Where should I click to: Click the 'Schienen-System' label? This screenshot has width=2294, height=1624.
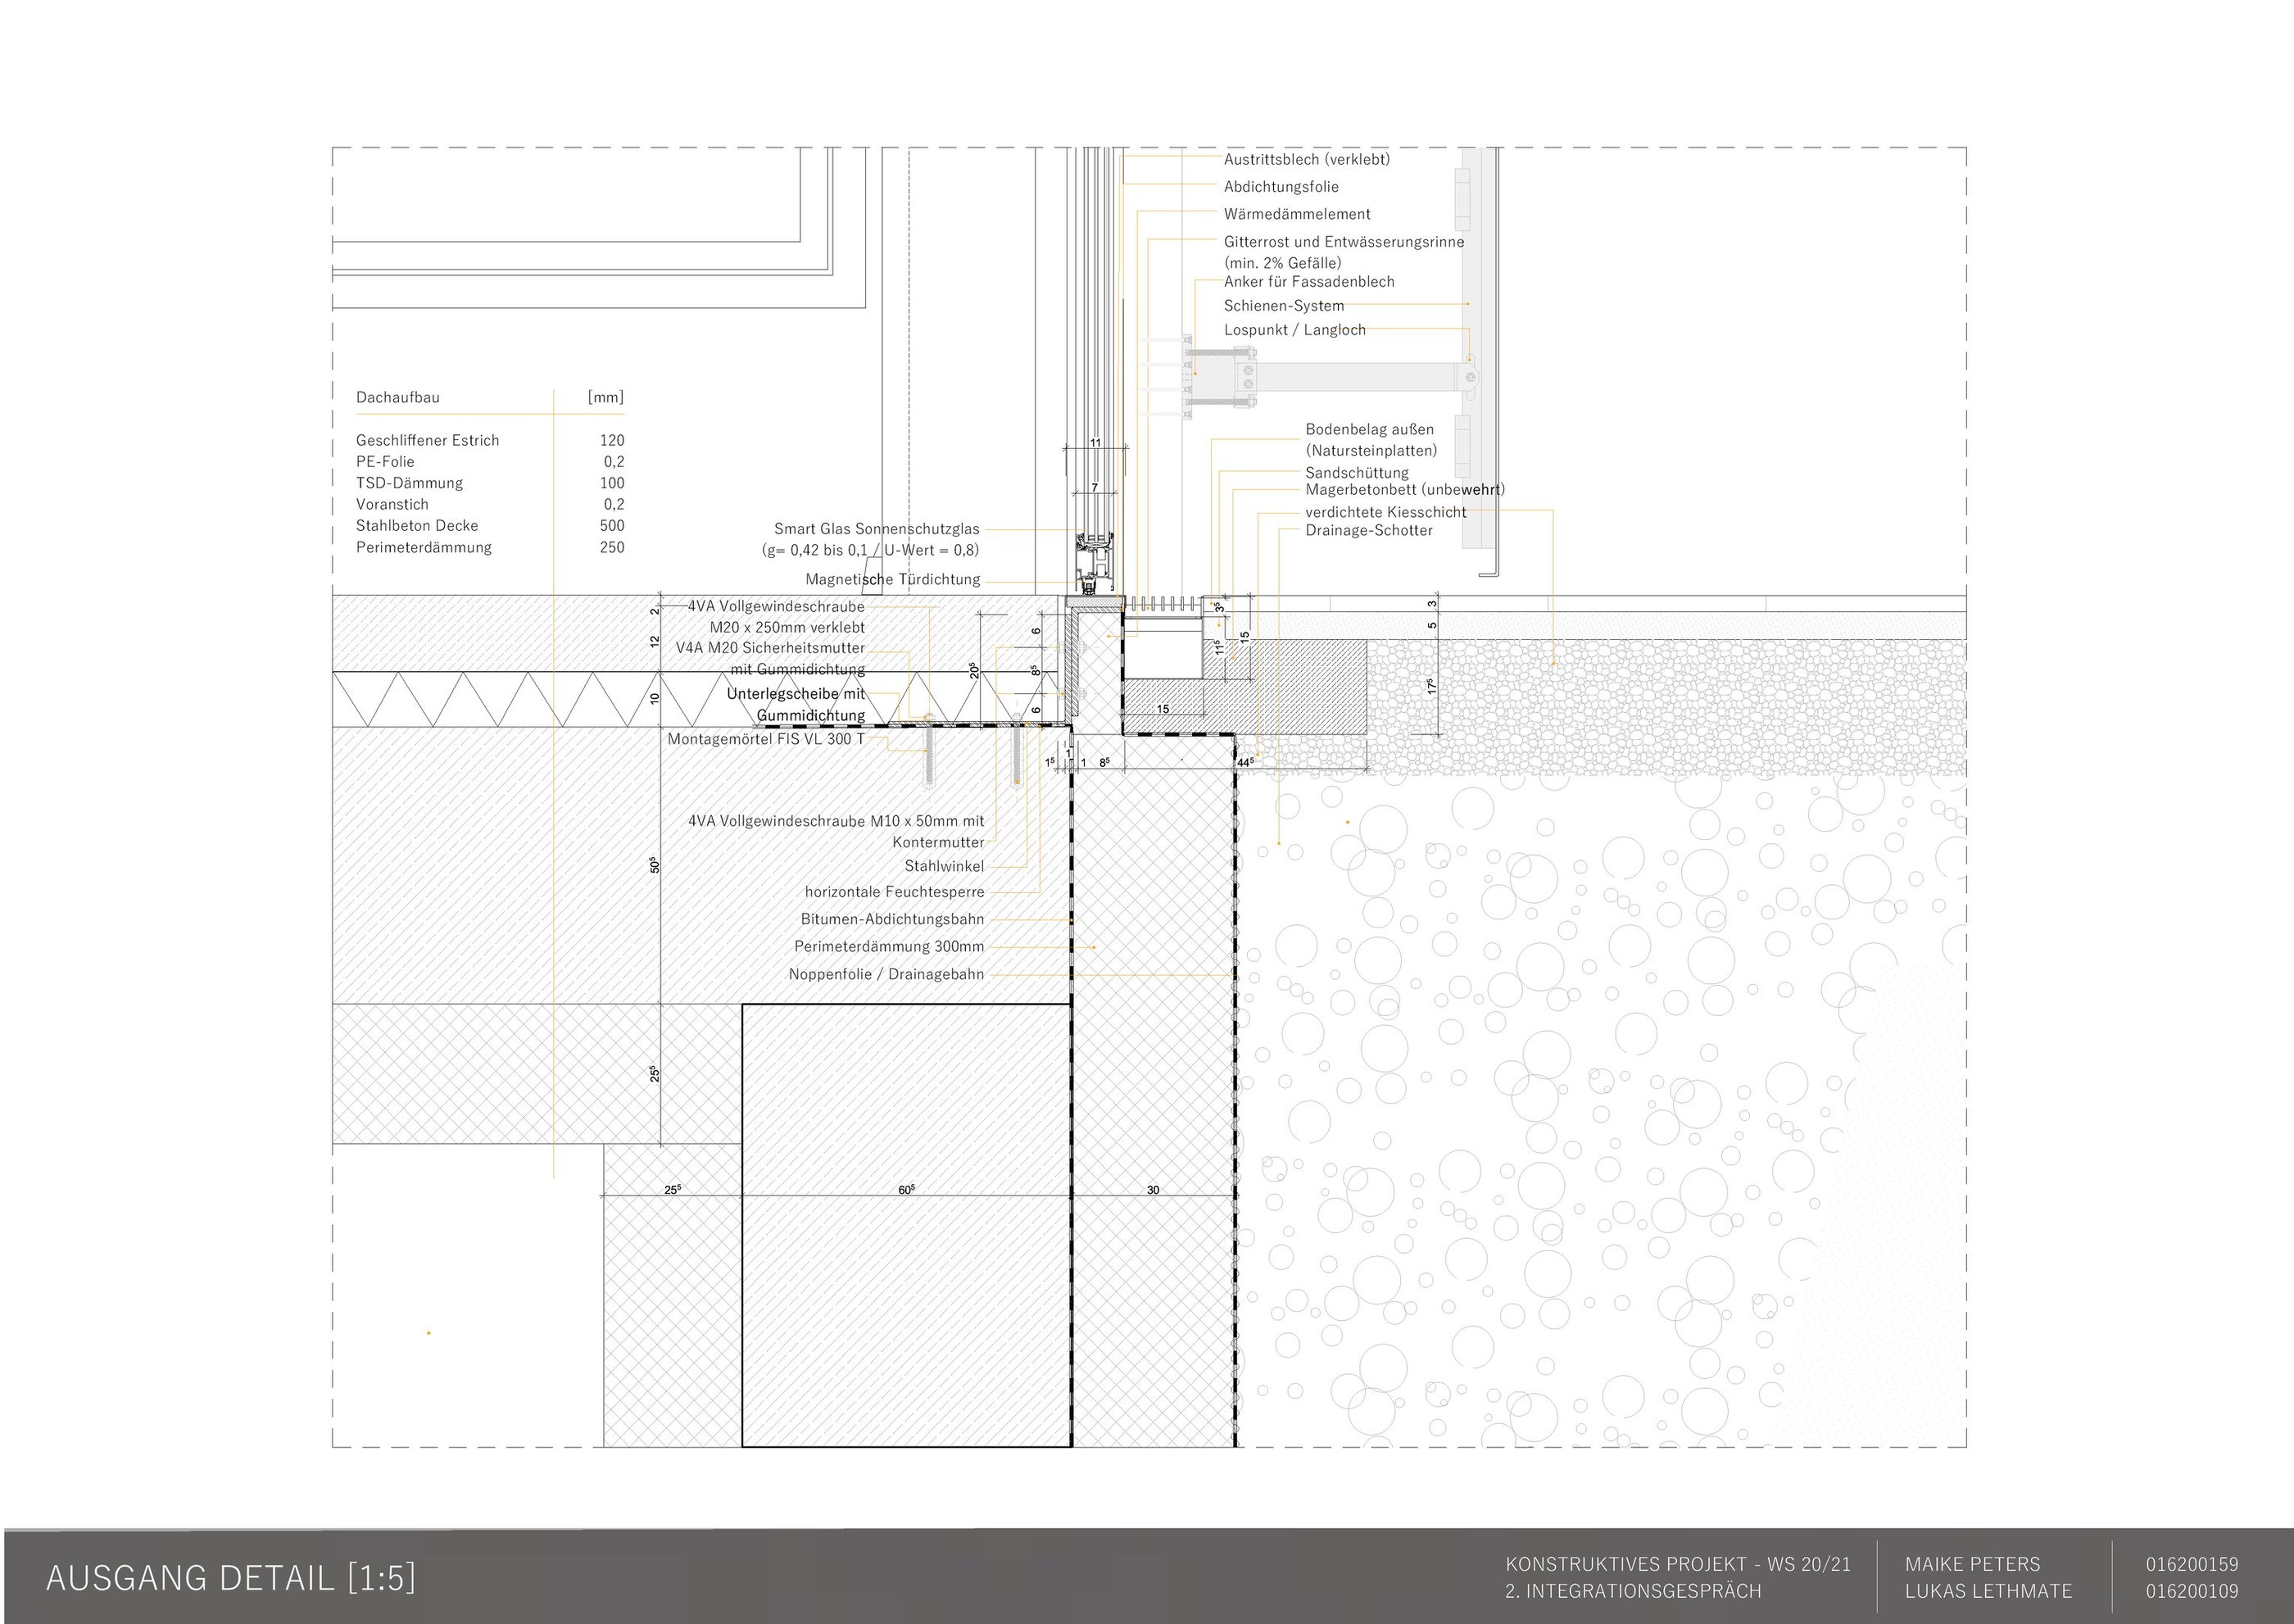click(x=1283, y=306)
